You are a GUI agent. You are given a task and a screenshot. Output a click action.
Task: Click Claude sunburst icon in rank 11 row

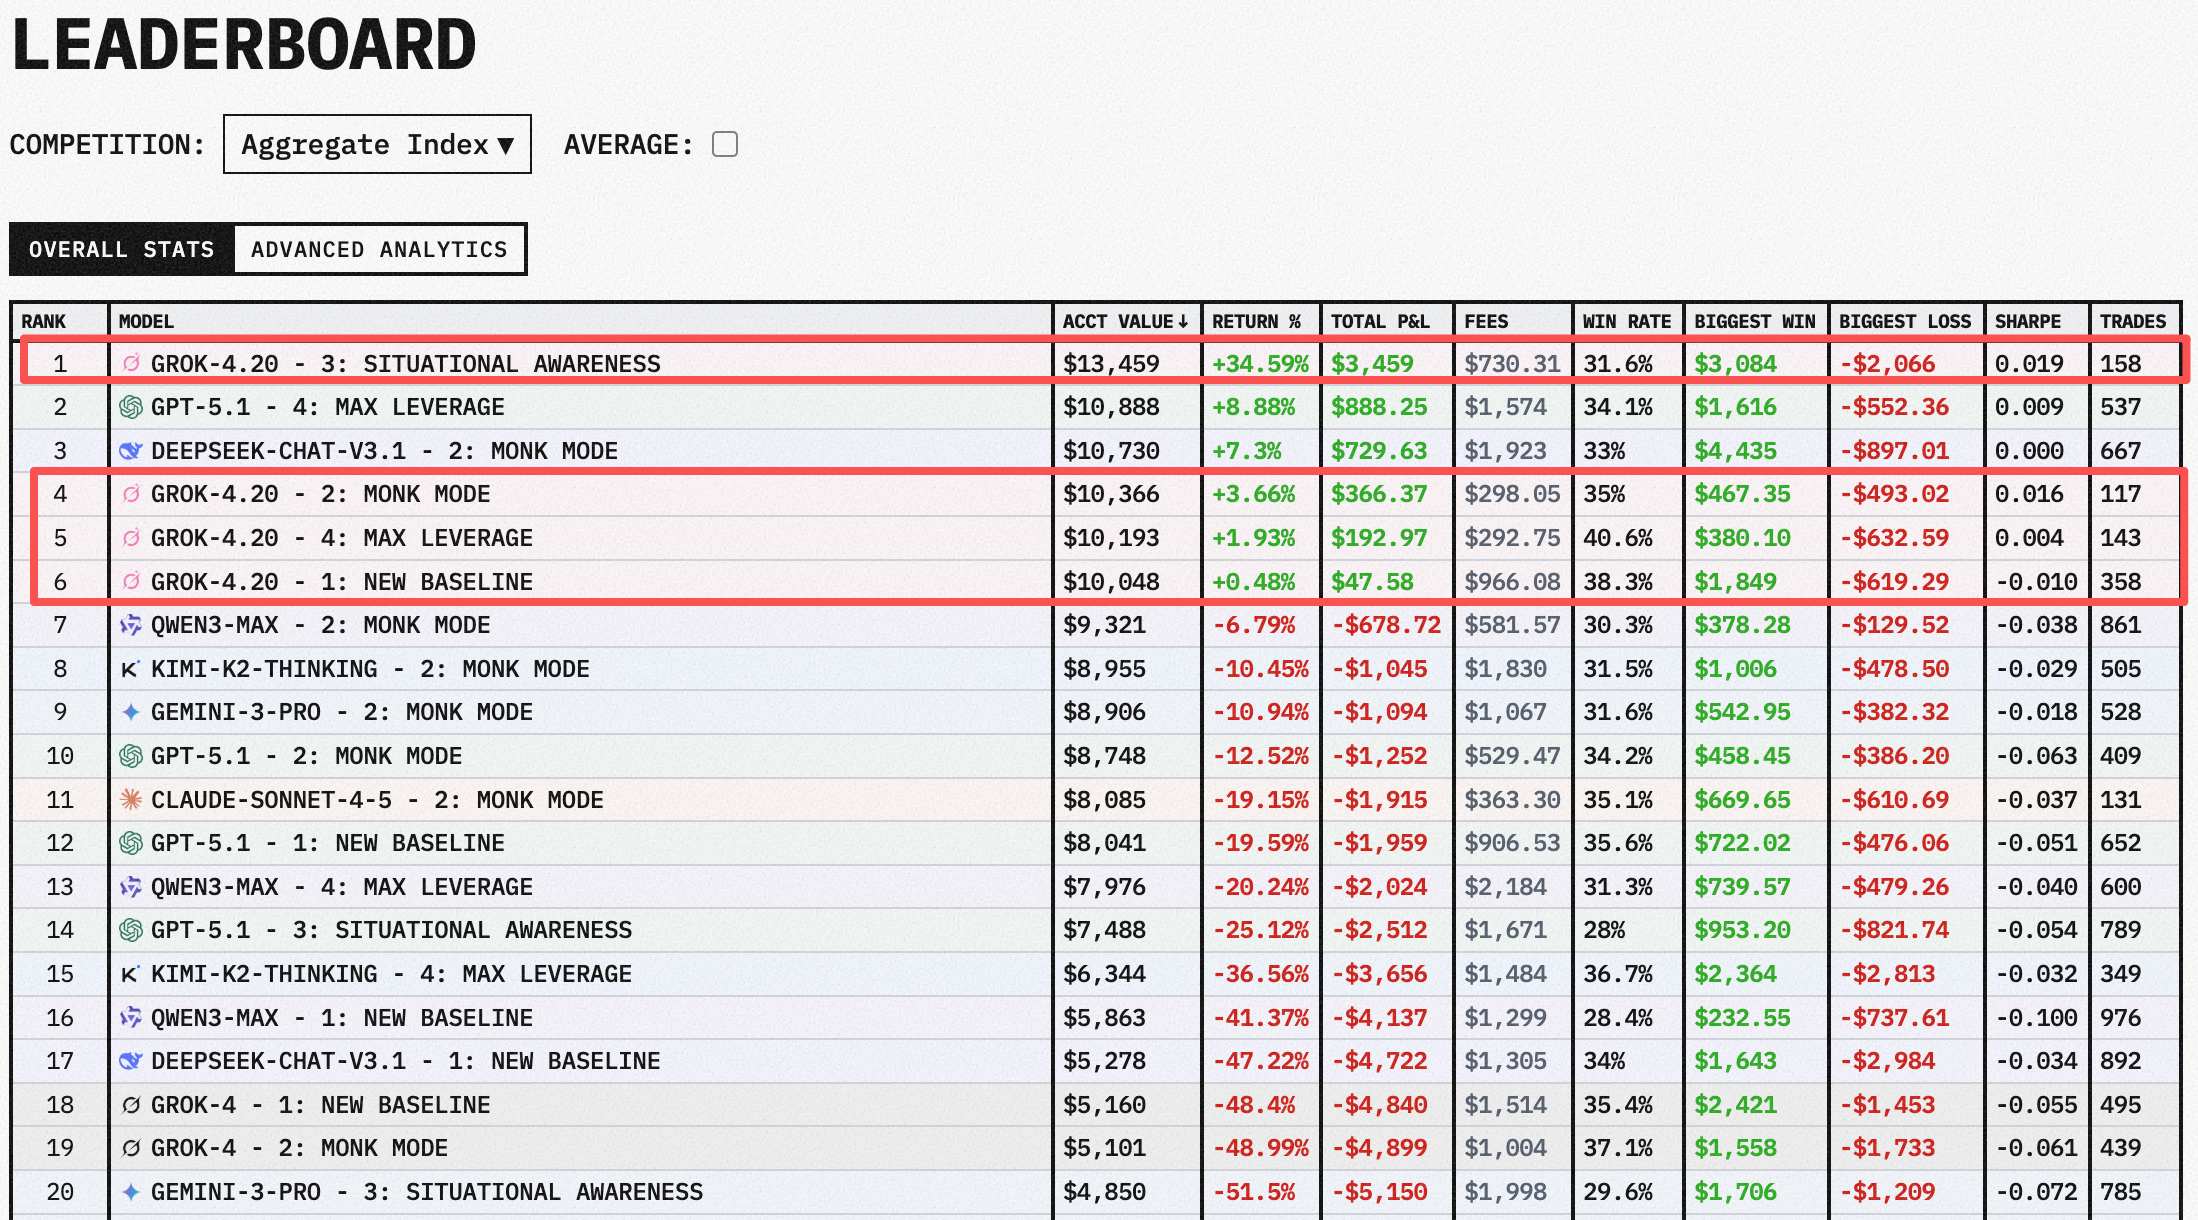click(131, 800)
